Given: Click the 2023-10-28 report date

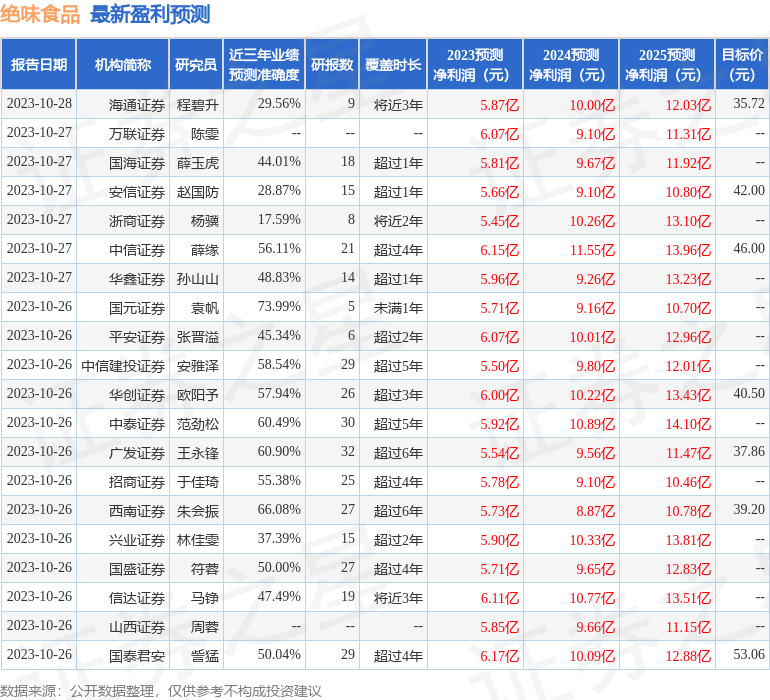Looking at the screenshot, I should (x=39, y=103).
